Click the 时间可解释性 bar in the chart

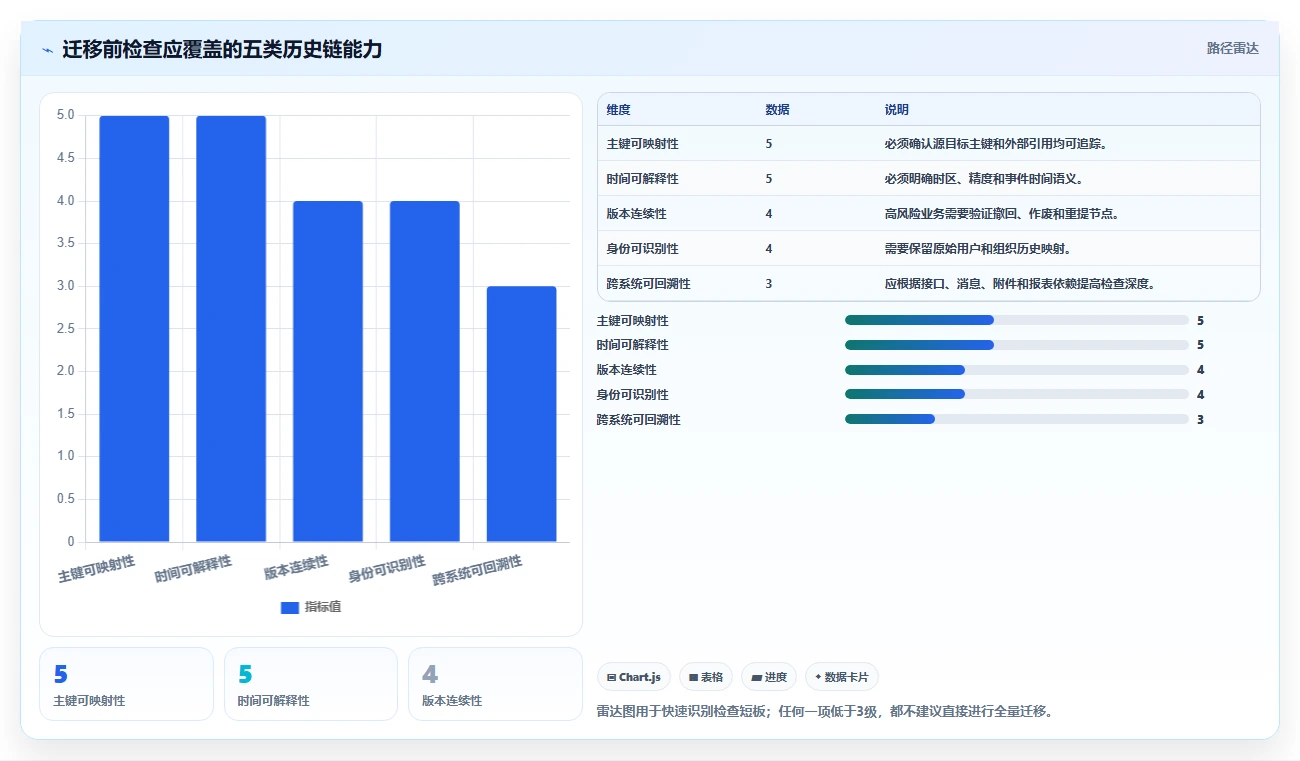tap(231, 329)
